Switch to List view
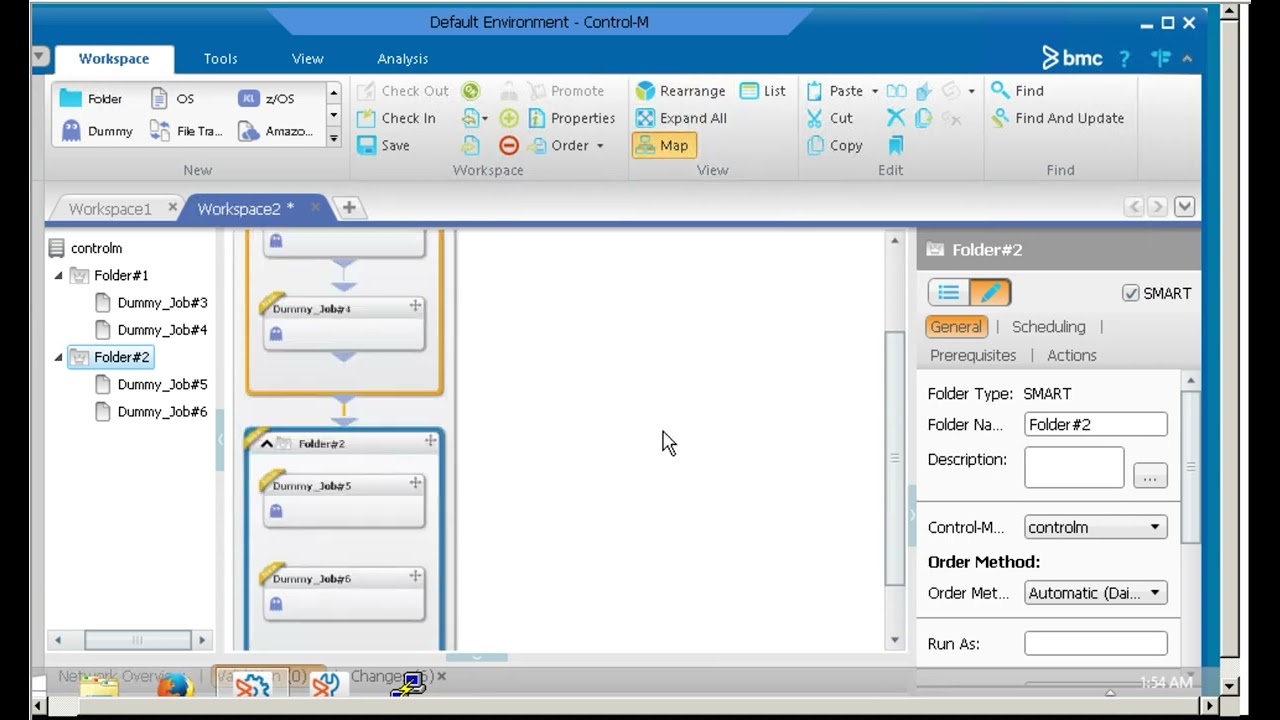Viewport: 1280px width, 720px height. tap(763, 91)
